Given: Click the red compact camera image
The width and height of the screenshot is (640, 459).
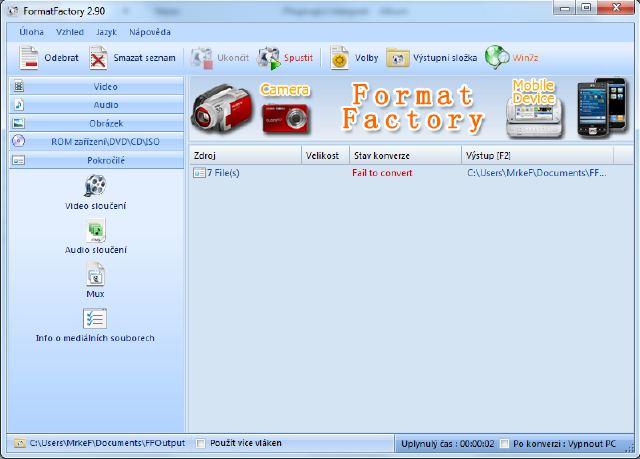Looking at the screenshot, I should point(286,119).
